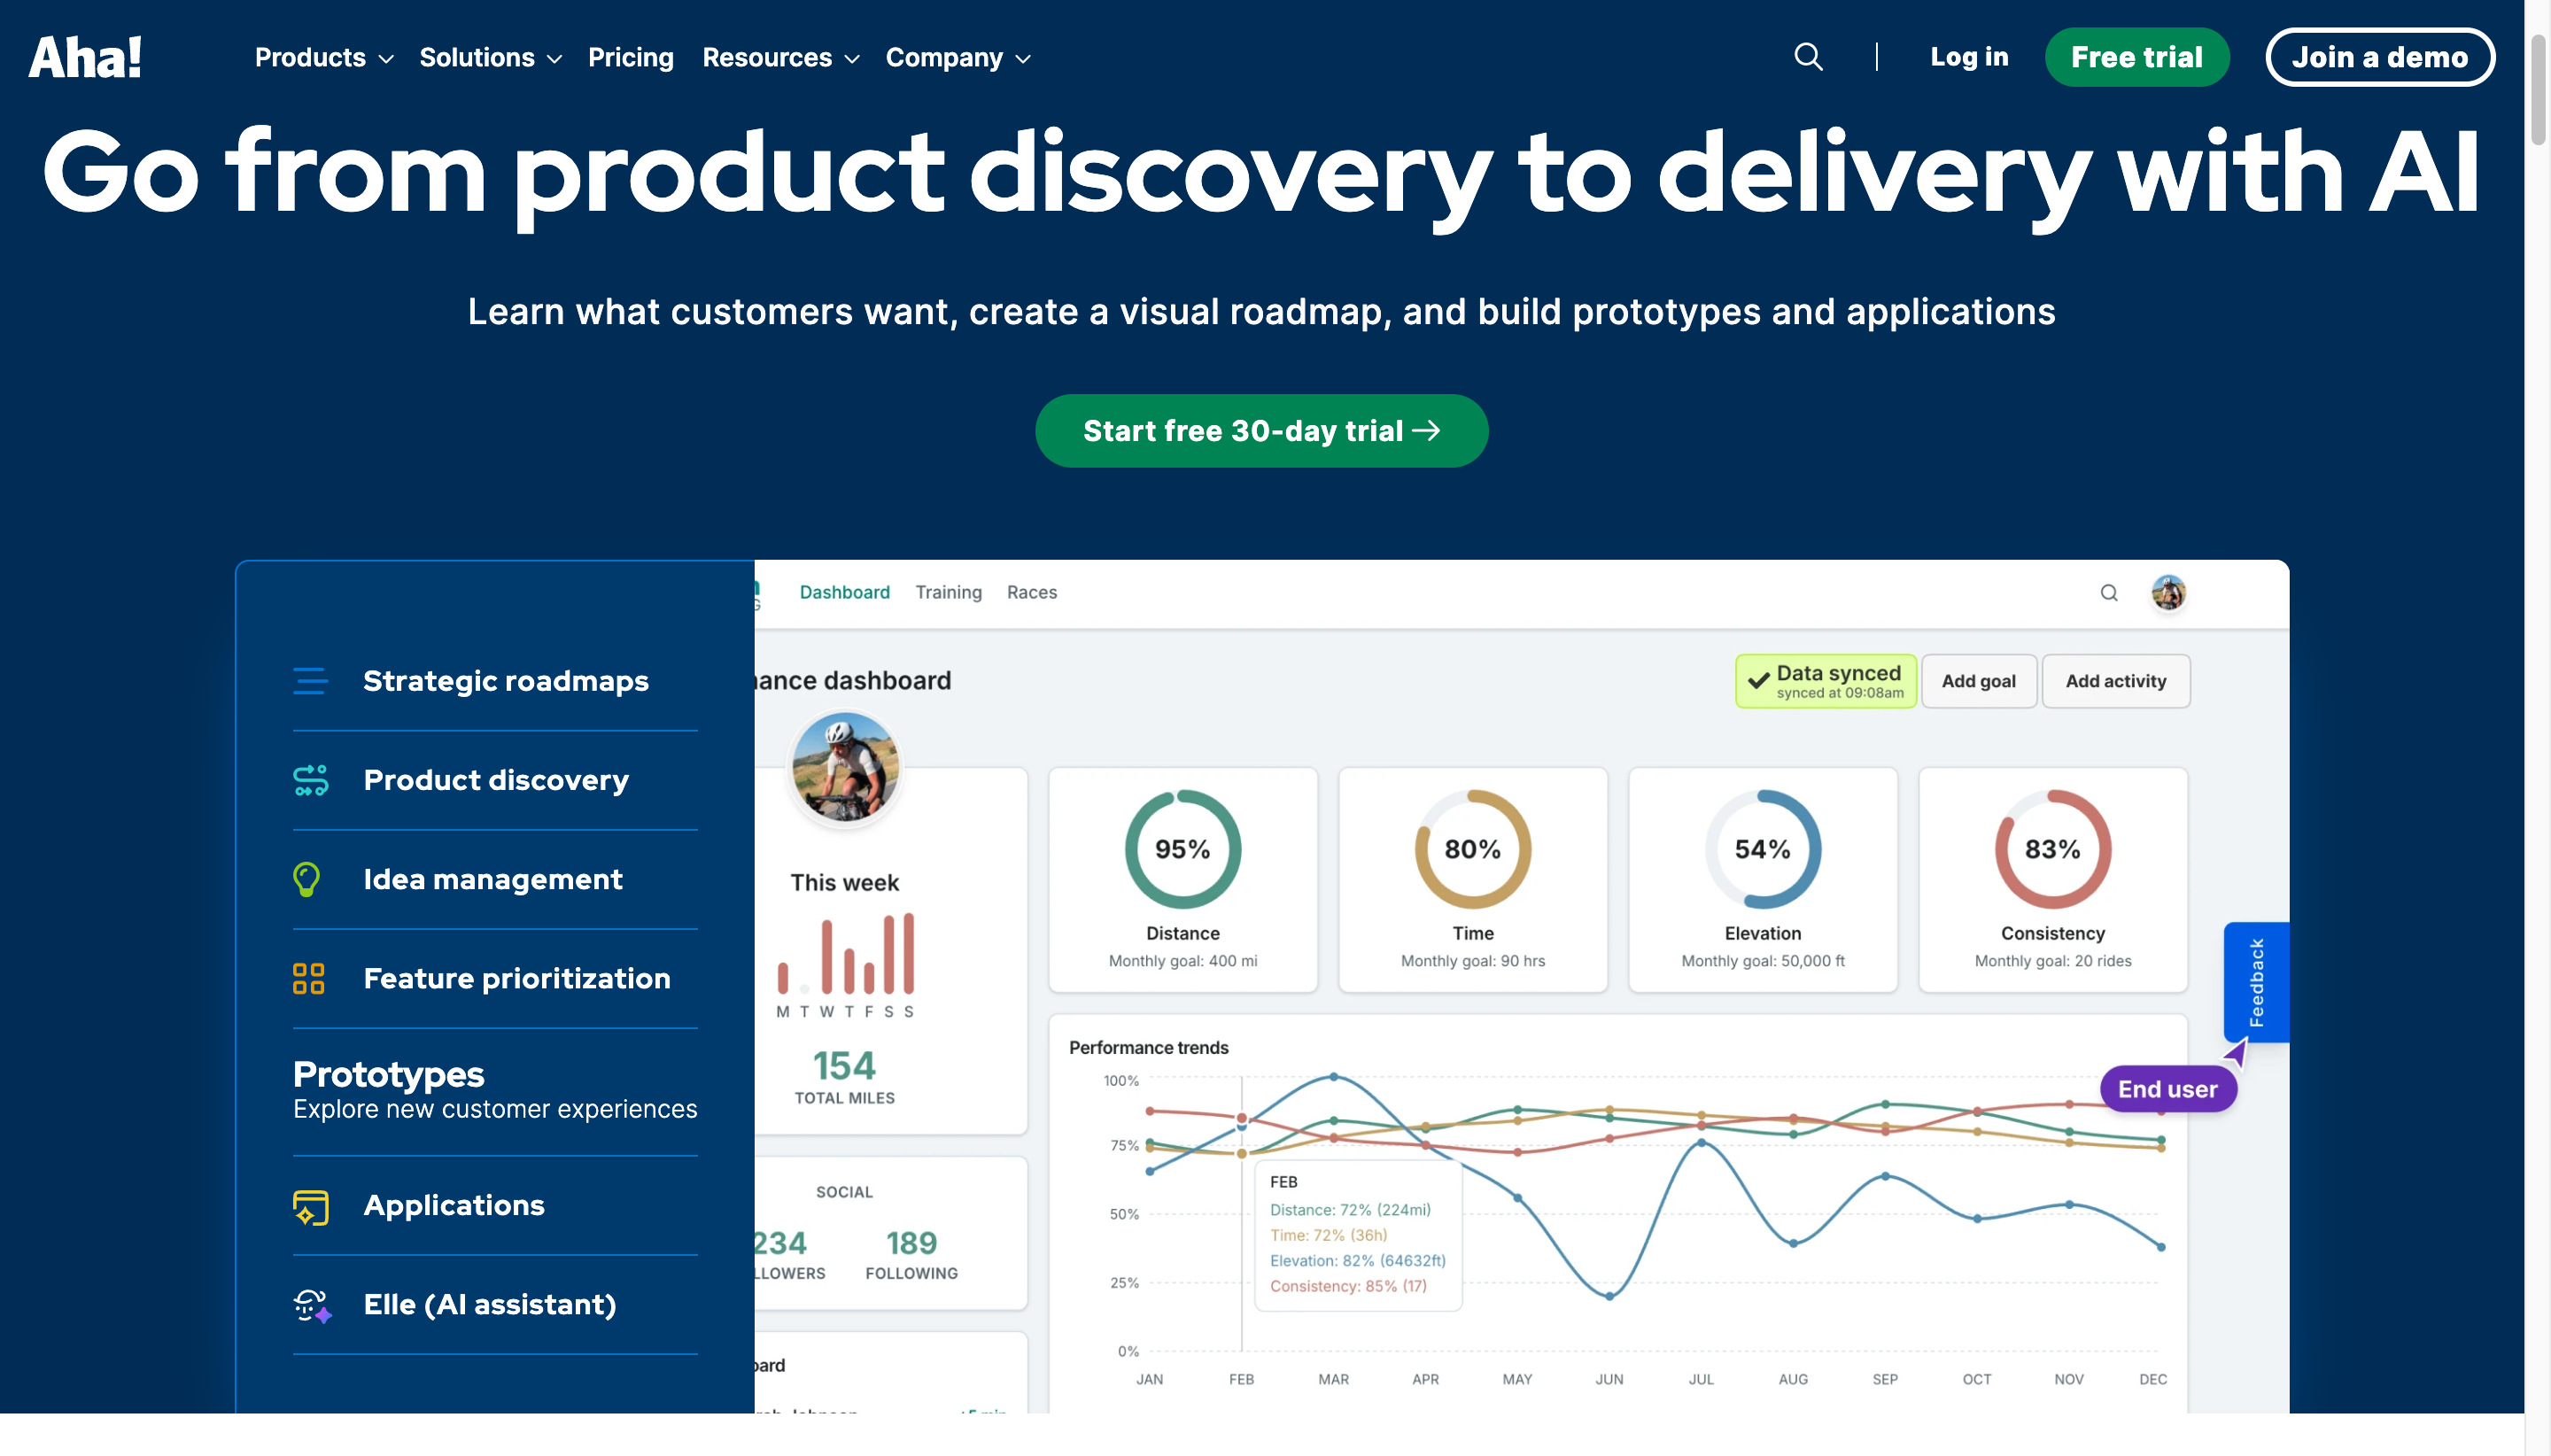Viewport: 2551px width, 1456px height.
Task: Expand the Solutions dropdown menu
Action: [x=490, y=58]
